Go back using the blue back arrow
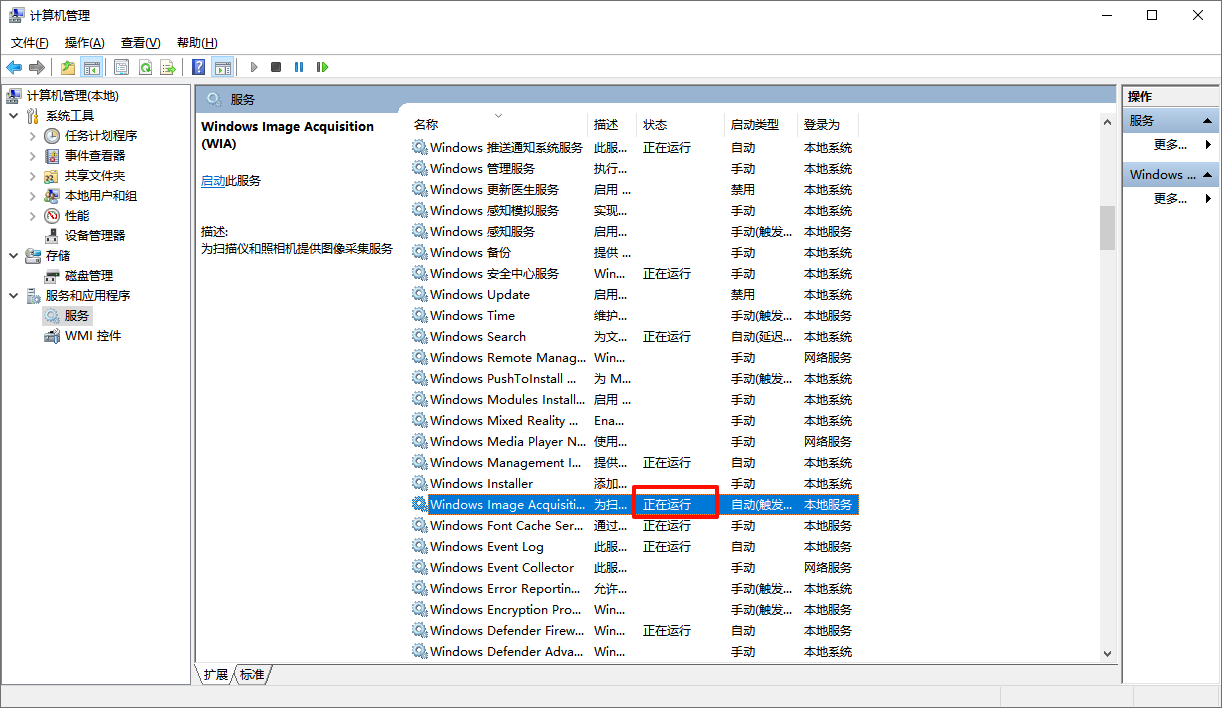1222x708 pixels. tap(14, 67)
